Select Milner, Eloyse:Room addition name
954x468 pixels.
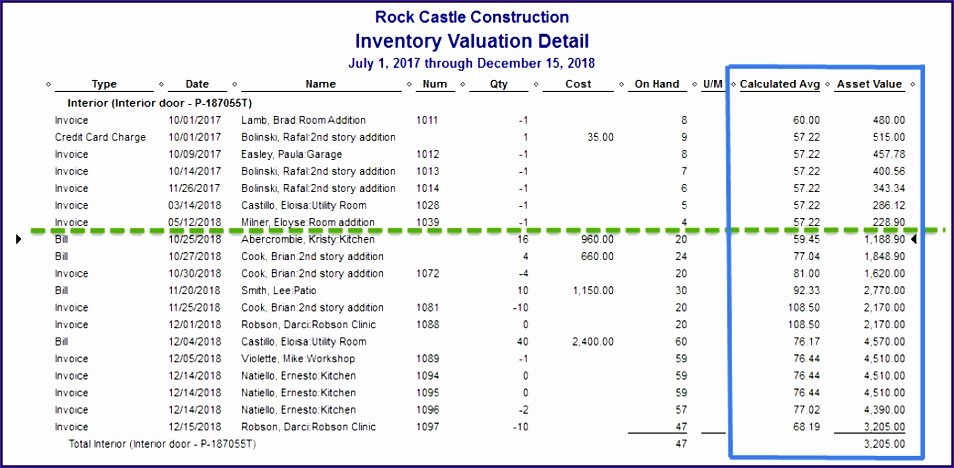tap(308, 223)
